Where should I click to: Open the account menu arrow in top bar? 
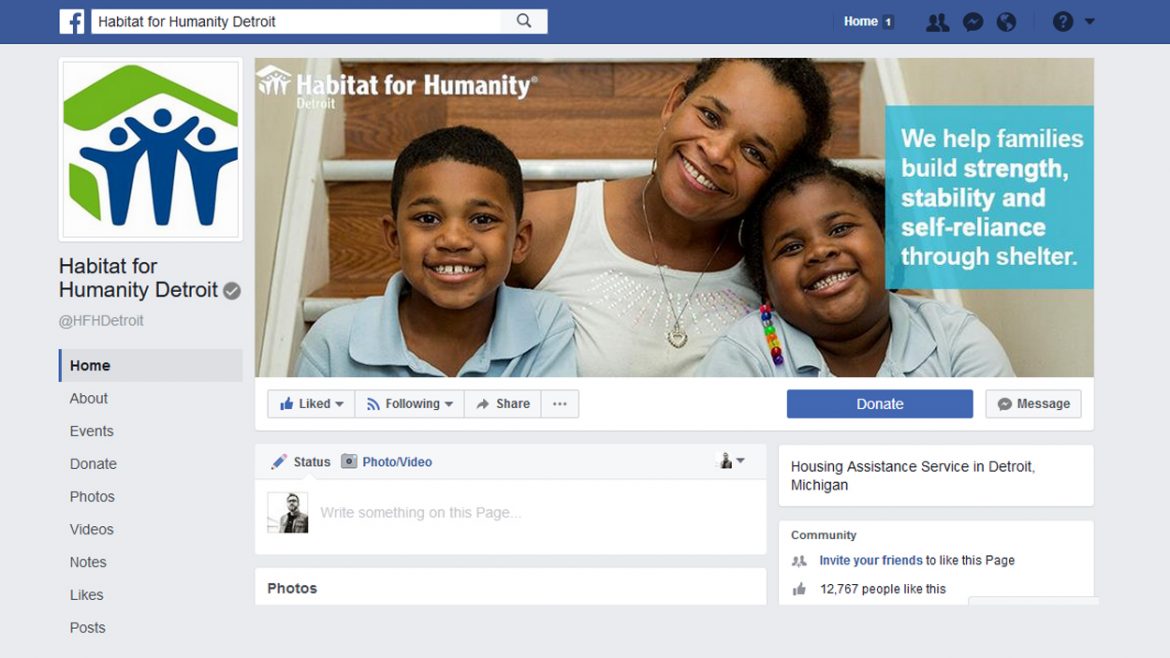[1089, 22]
